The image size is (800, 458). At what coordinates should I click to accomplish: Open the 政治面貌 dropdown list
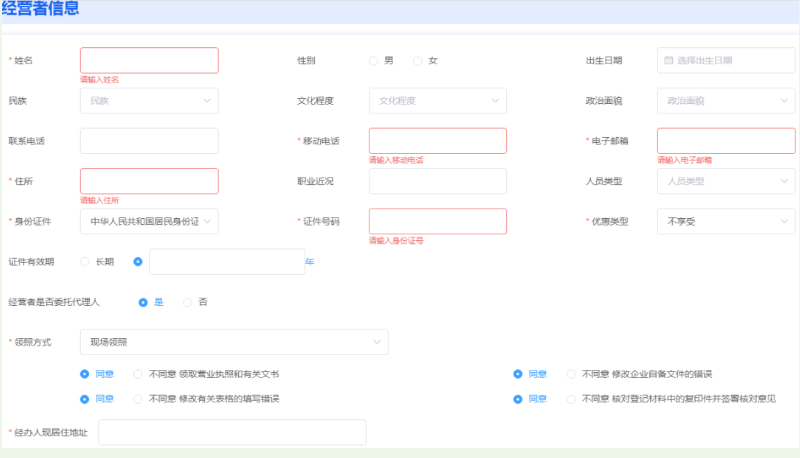[x=726, y=101]
